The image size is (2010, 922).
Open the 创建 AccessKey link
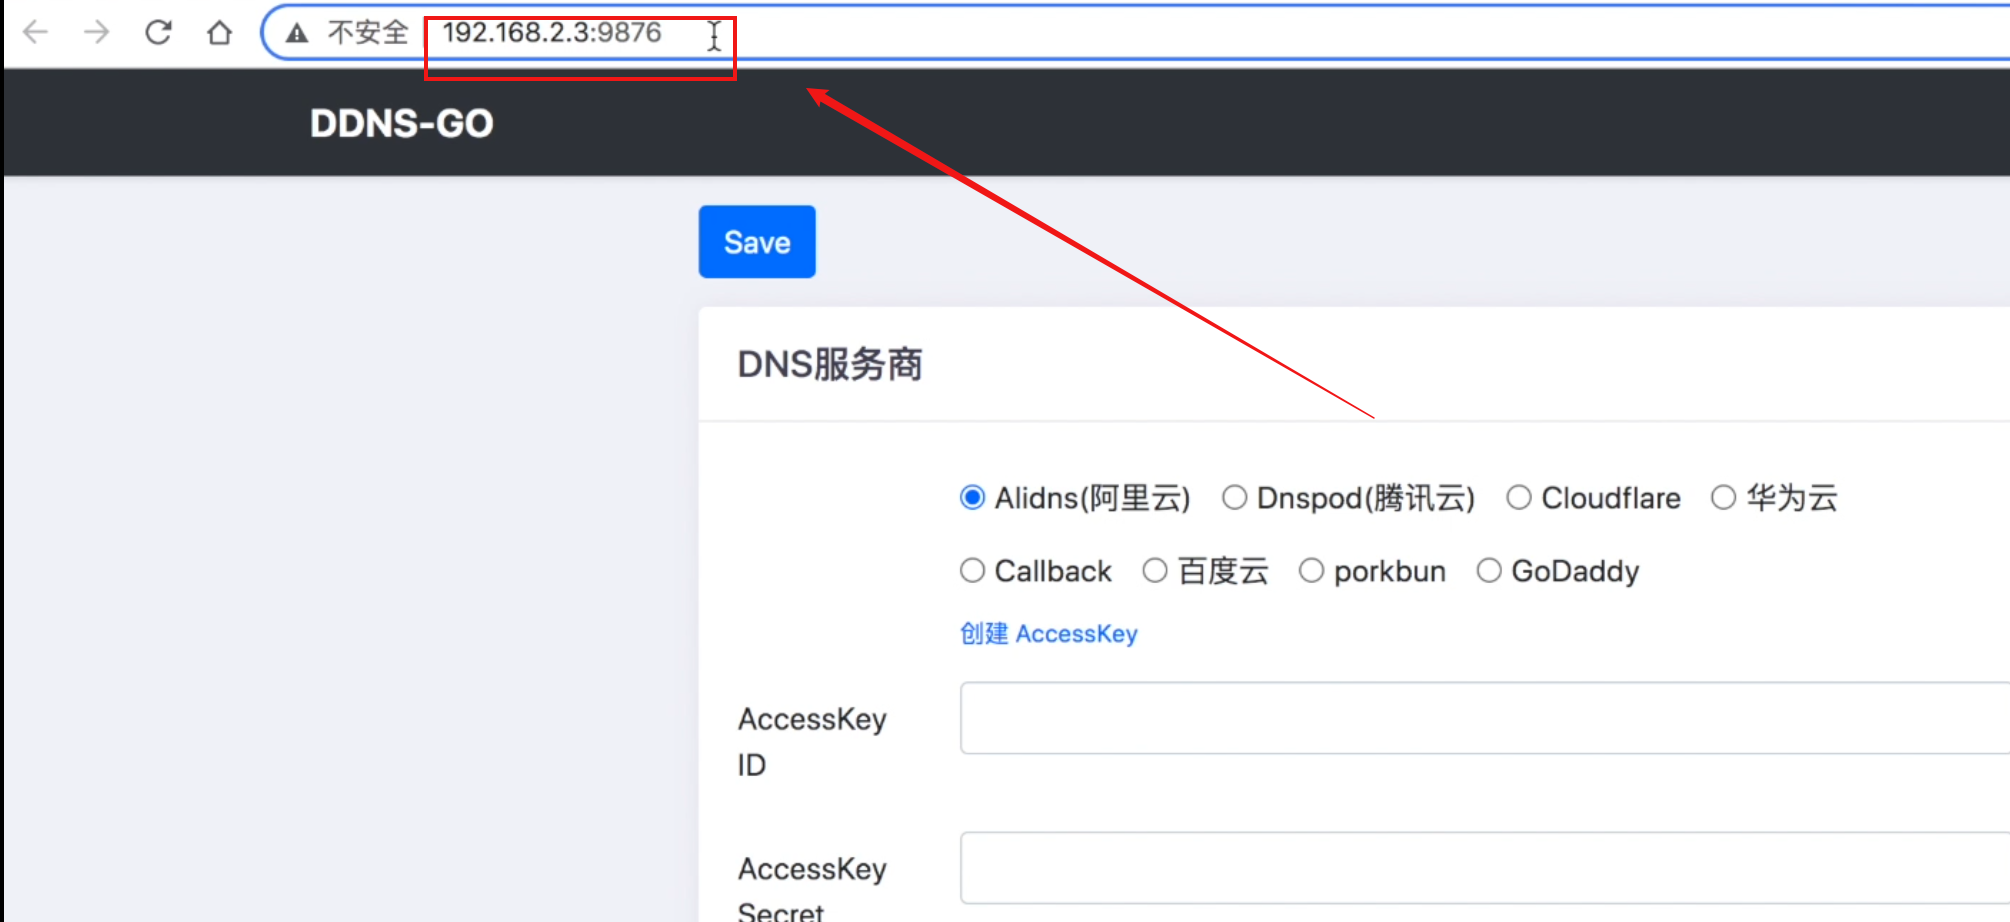coord(1048,633)
